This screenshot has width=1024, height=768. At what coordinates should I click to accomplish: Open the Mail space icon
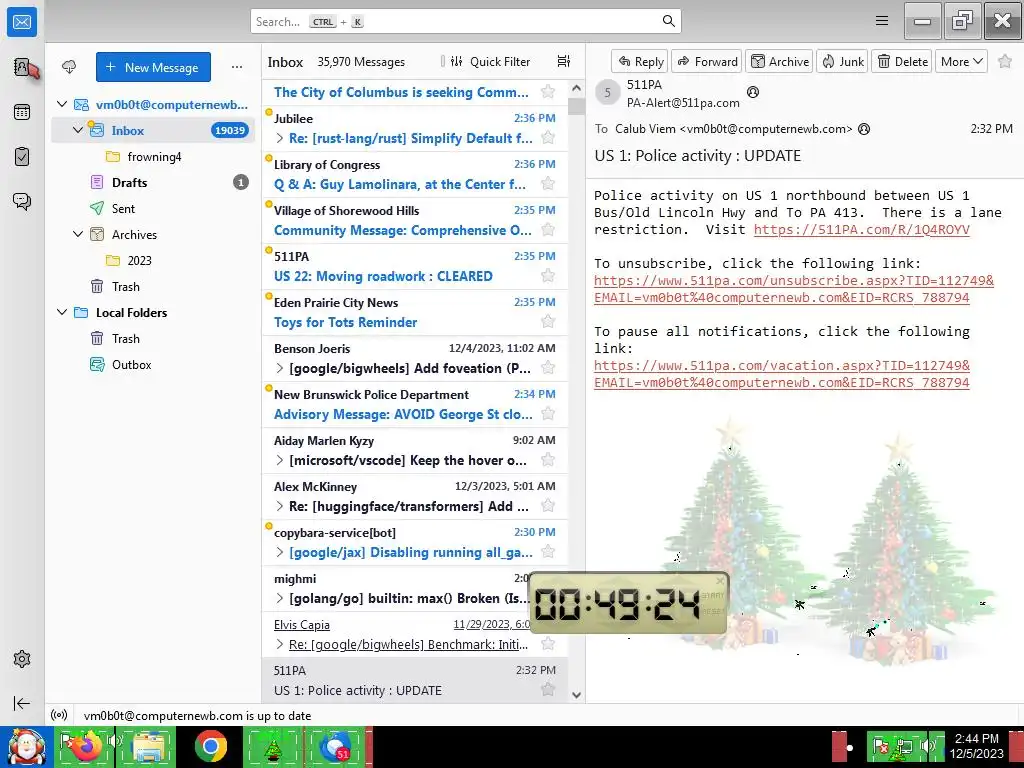click(x=22, y=22)
